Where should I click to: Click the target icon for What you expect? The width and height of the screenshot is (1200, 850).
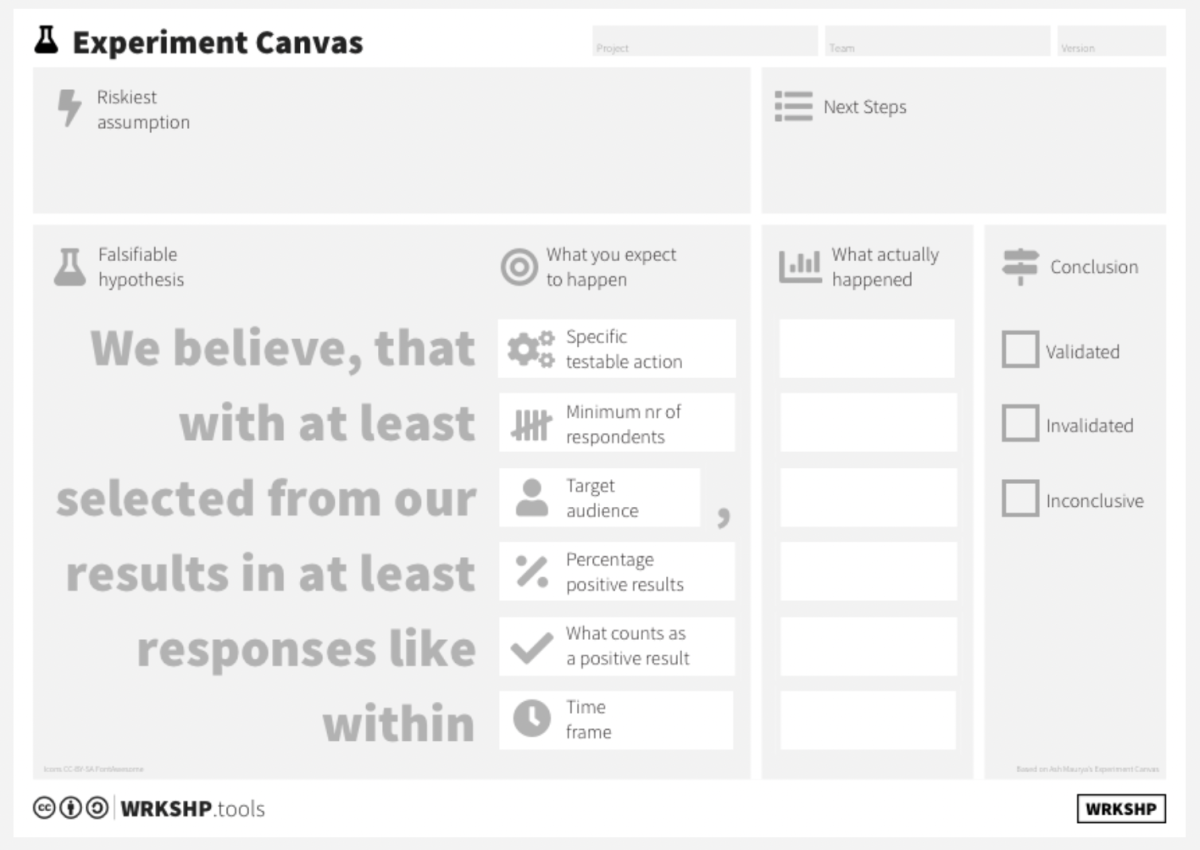(519, 267)
